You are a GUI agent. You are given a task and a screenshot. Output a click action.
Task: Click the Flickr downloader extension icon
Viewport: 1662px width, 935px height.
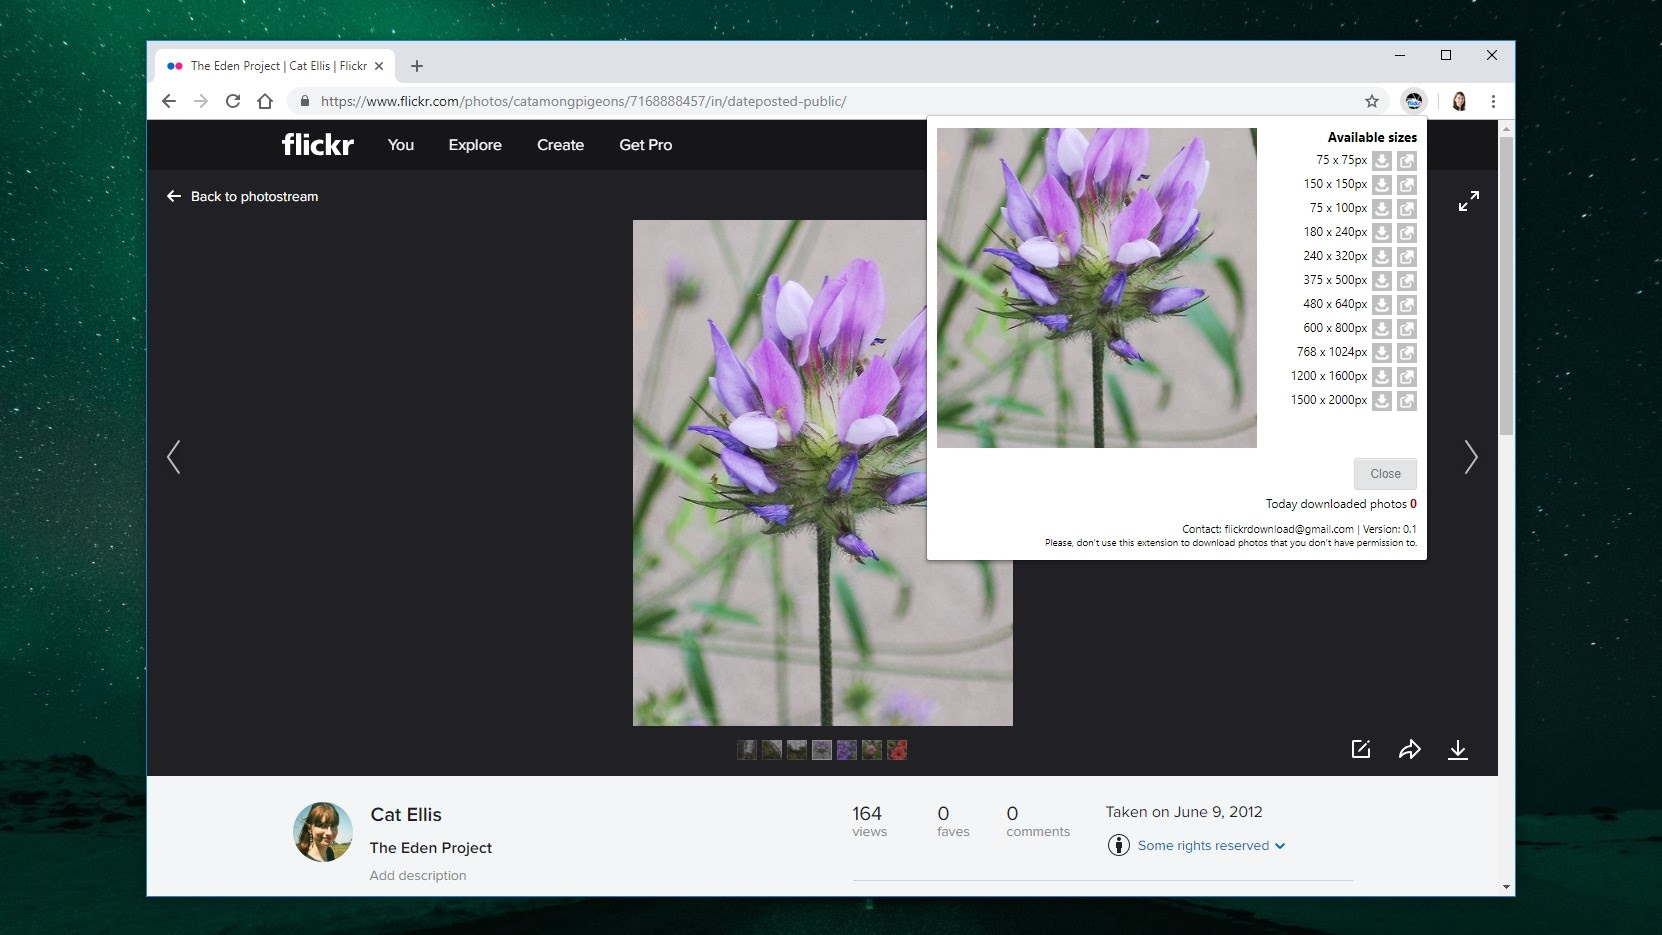tap(1413, 101)
